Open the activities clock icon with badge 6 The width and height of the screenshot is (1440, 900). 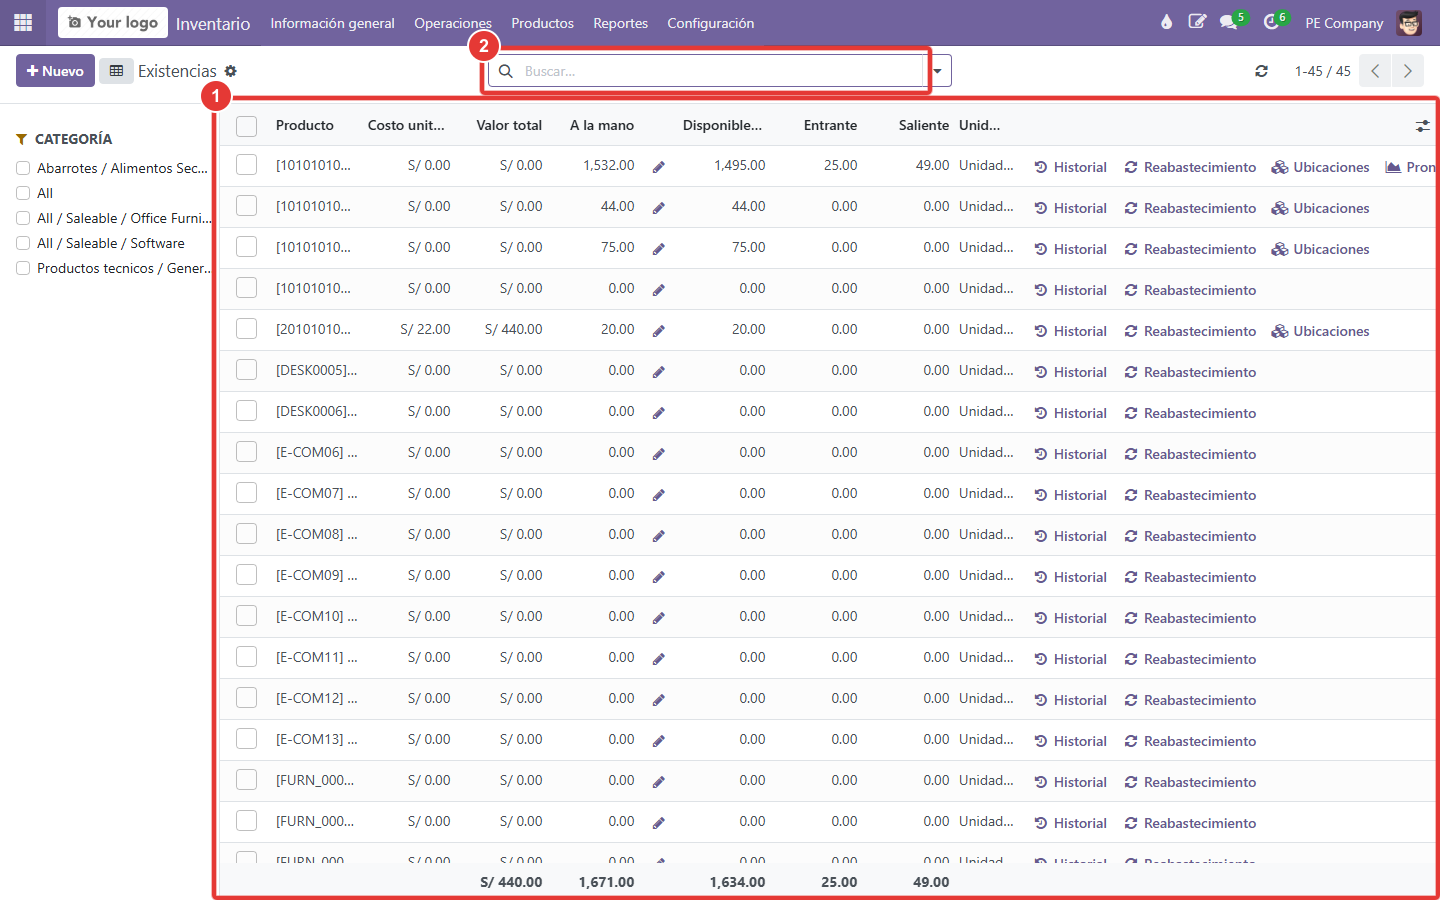point(1272,22)
